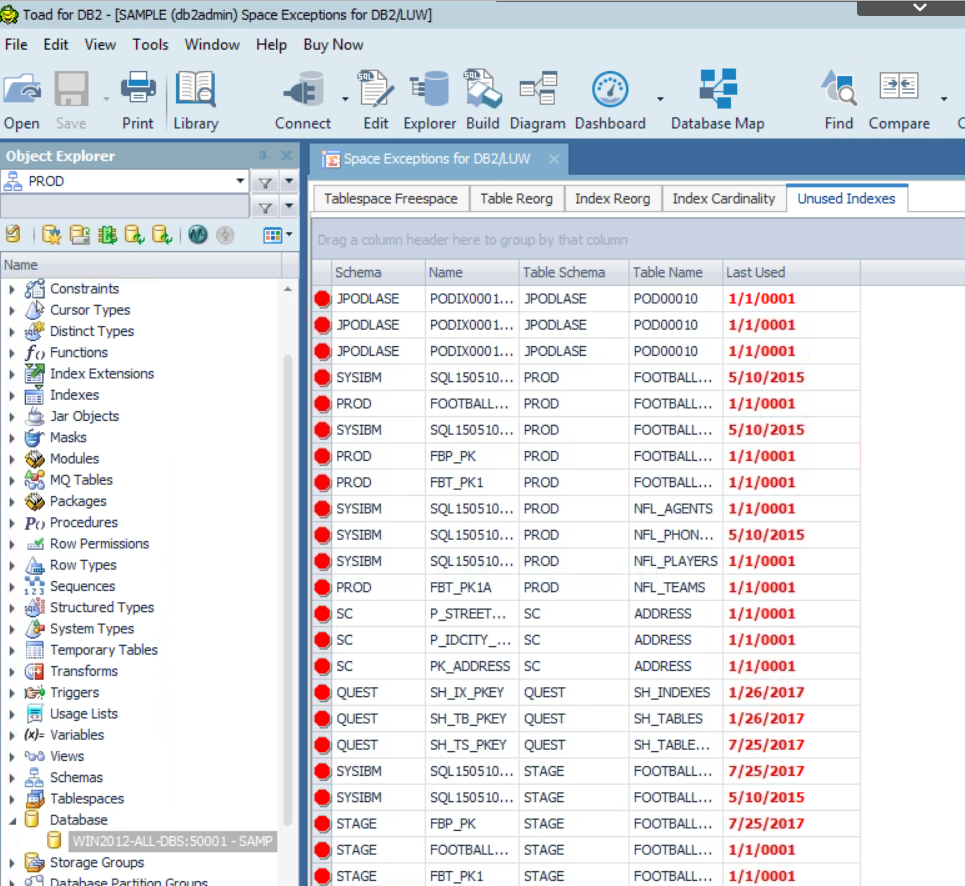Click the round blue-green monitor icon in Object Explorer
This screenshot has width=965, height=886.
coord(198,235)
